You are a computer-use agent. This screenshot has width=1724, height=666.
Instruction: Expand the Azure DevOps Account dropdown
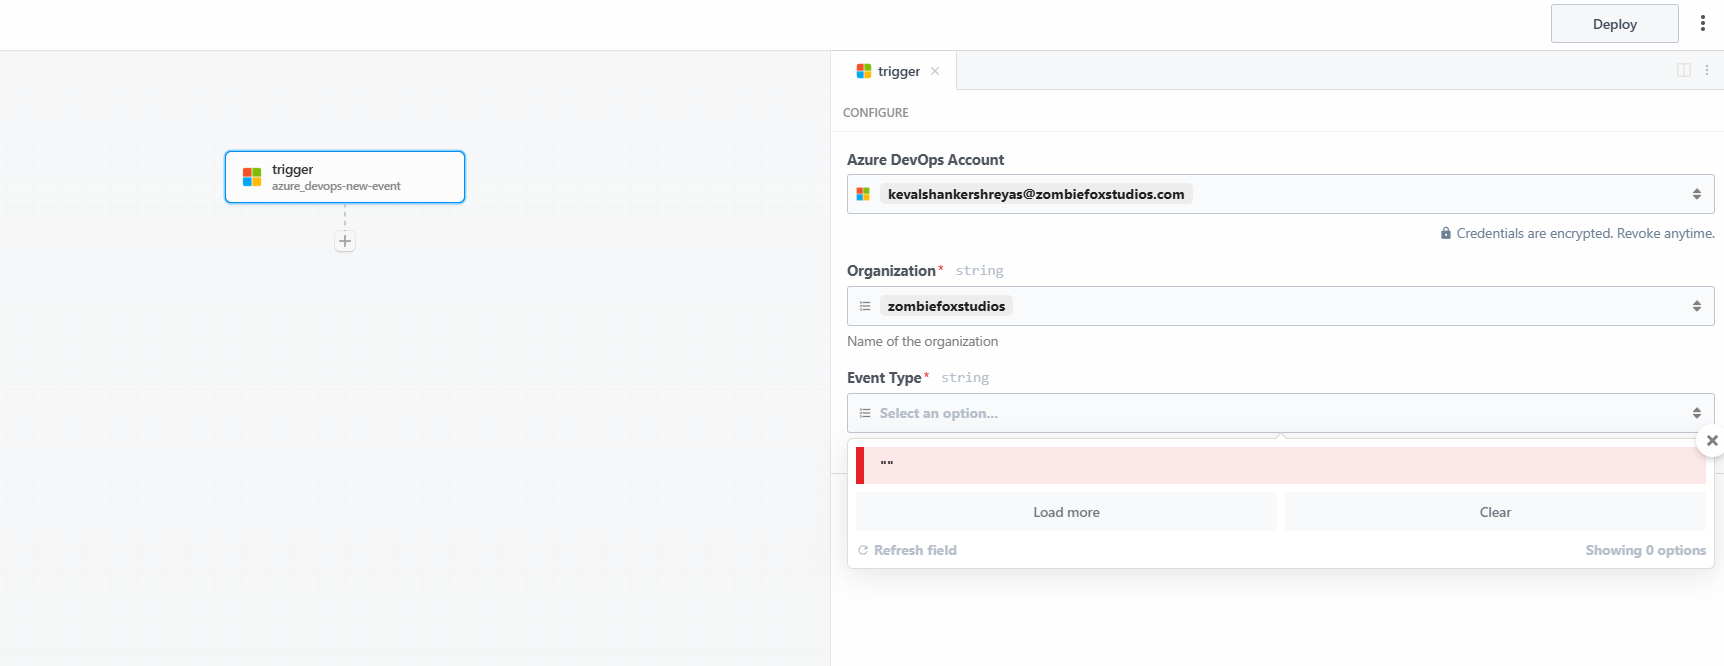pyautogui.click(x=1696, y=194)
